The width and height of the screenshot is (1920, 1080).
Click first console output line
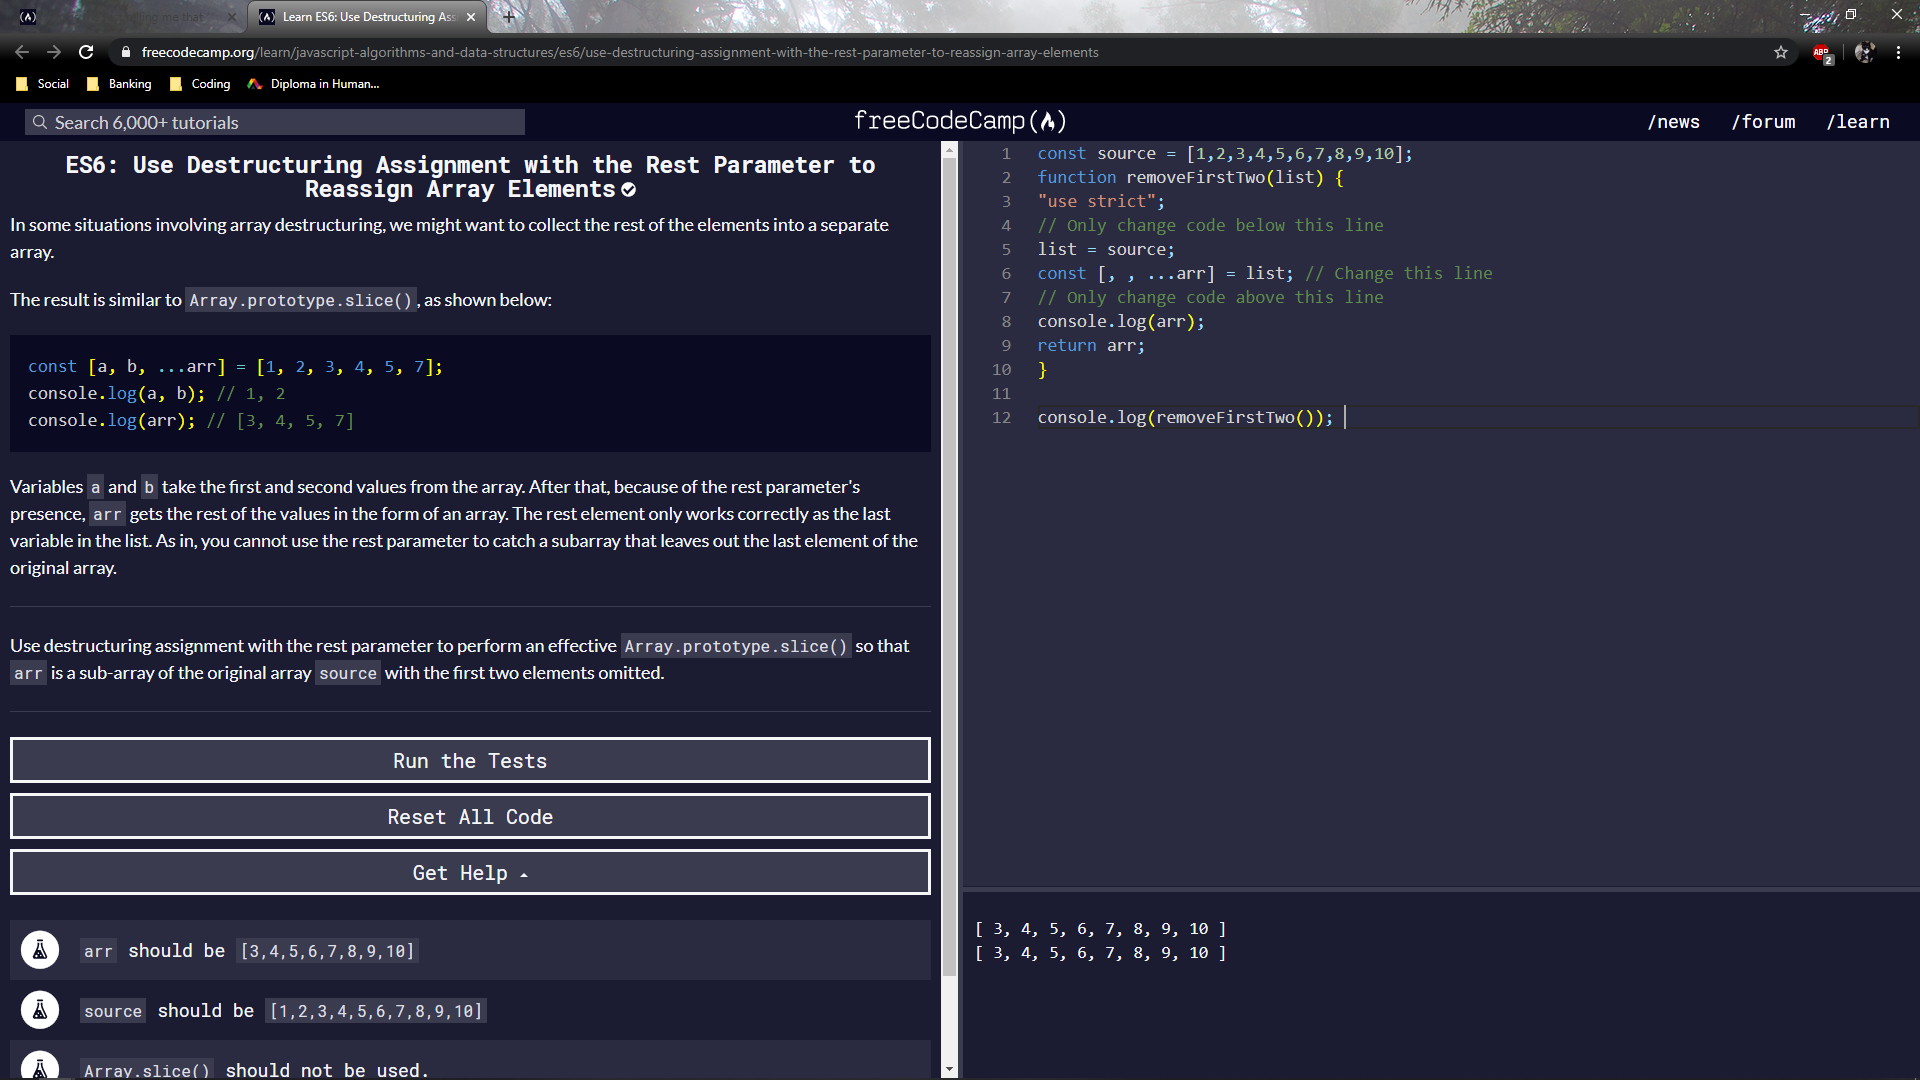tap(1100, 928)
